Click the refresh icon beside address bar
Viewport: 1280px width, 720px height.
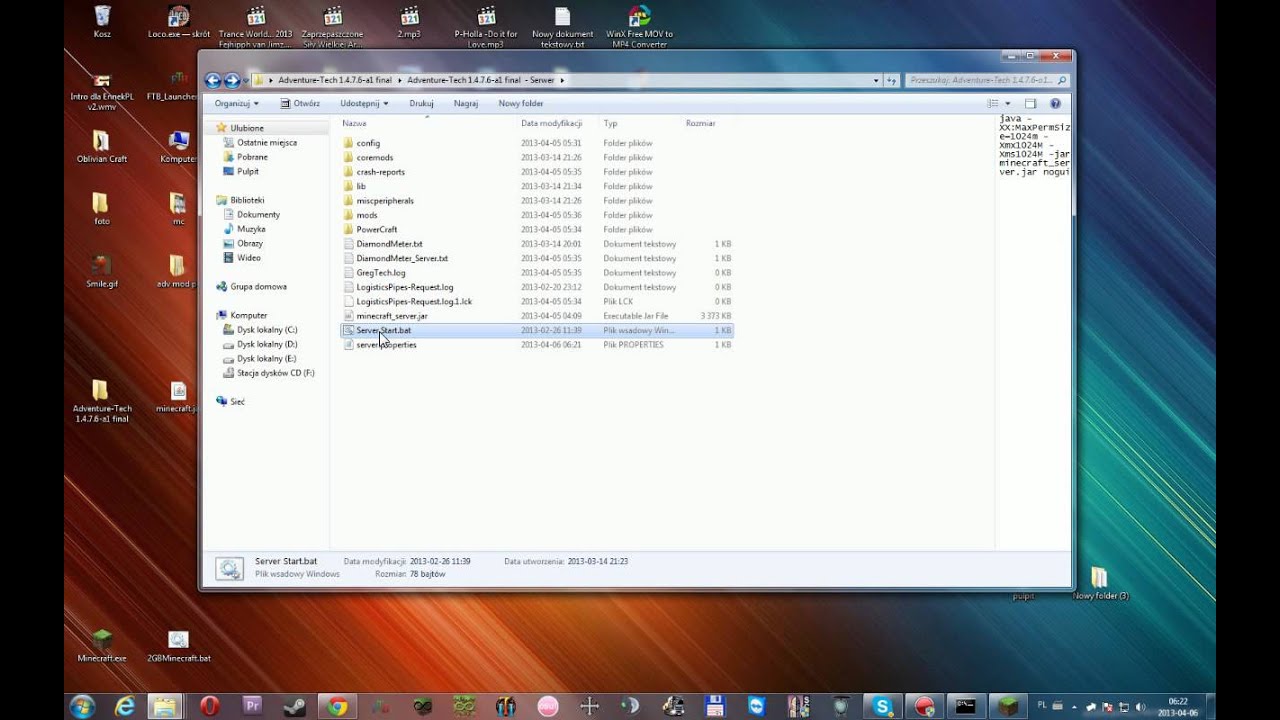coord(891,80)
